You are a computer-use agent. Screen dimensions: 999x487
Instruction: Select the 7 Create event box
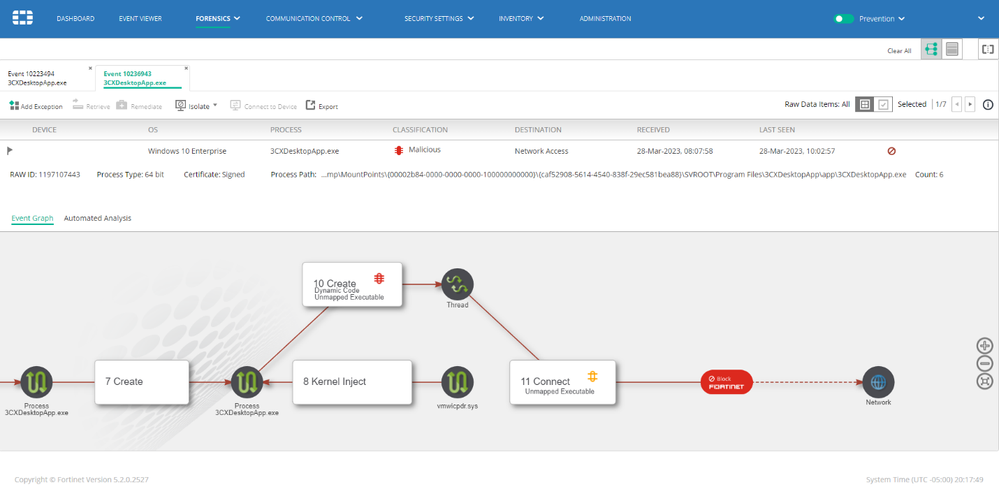[142, 382]
